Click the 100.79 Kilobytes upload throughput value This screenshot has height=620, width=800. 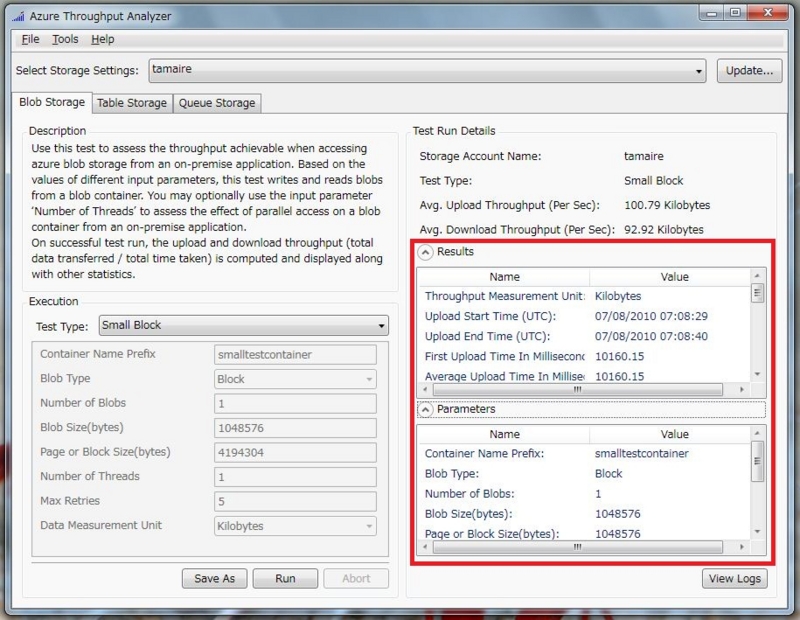(667, 205)
